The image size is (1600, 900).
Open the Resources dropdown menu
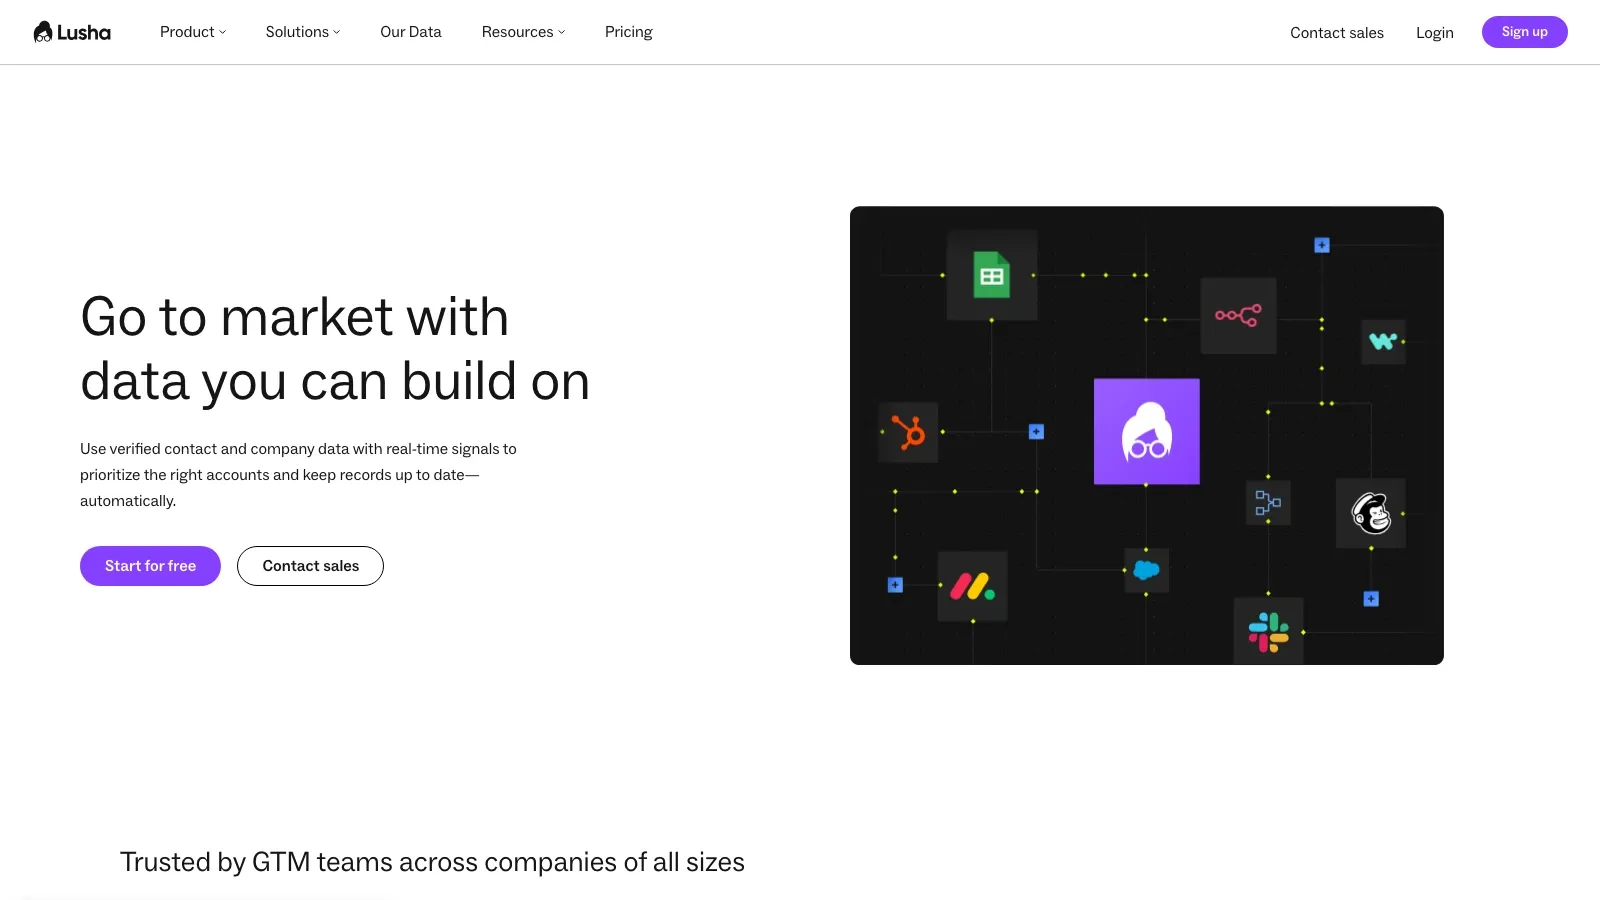[523, 32]
